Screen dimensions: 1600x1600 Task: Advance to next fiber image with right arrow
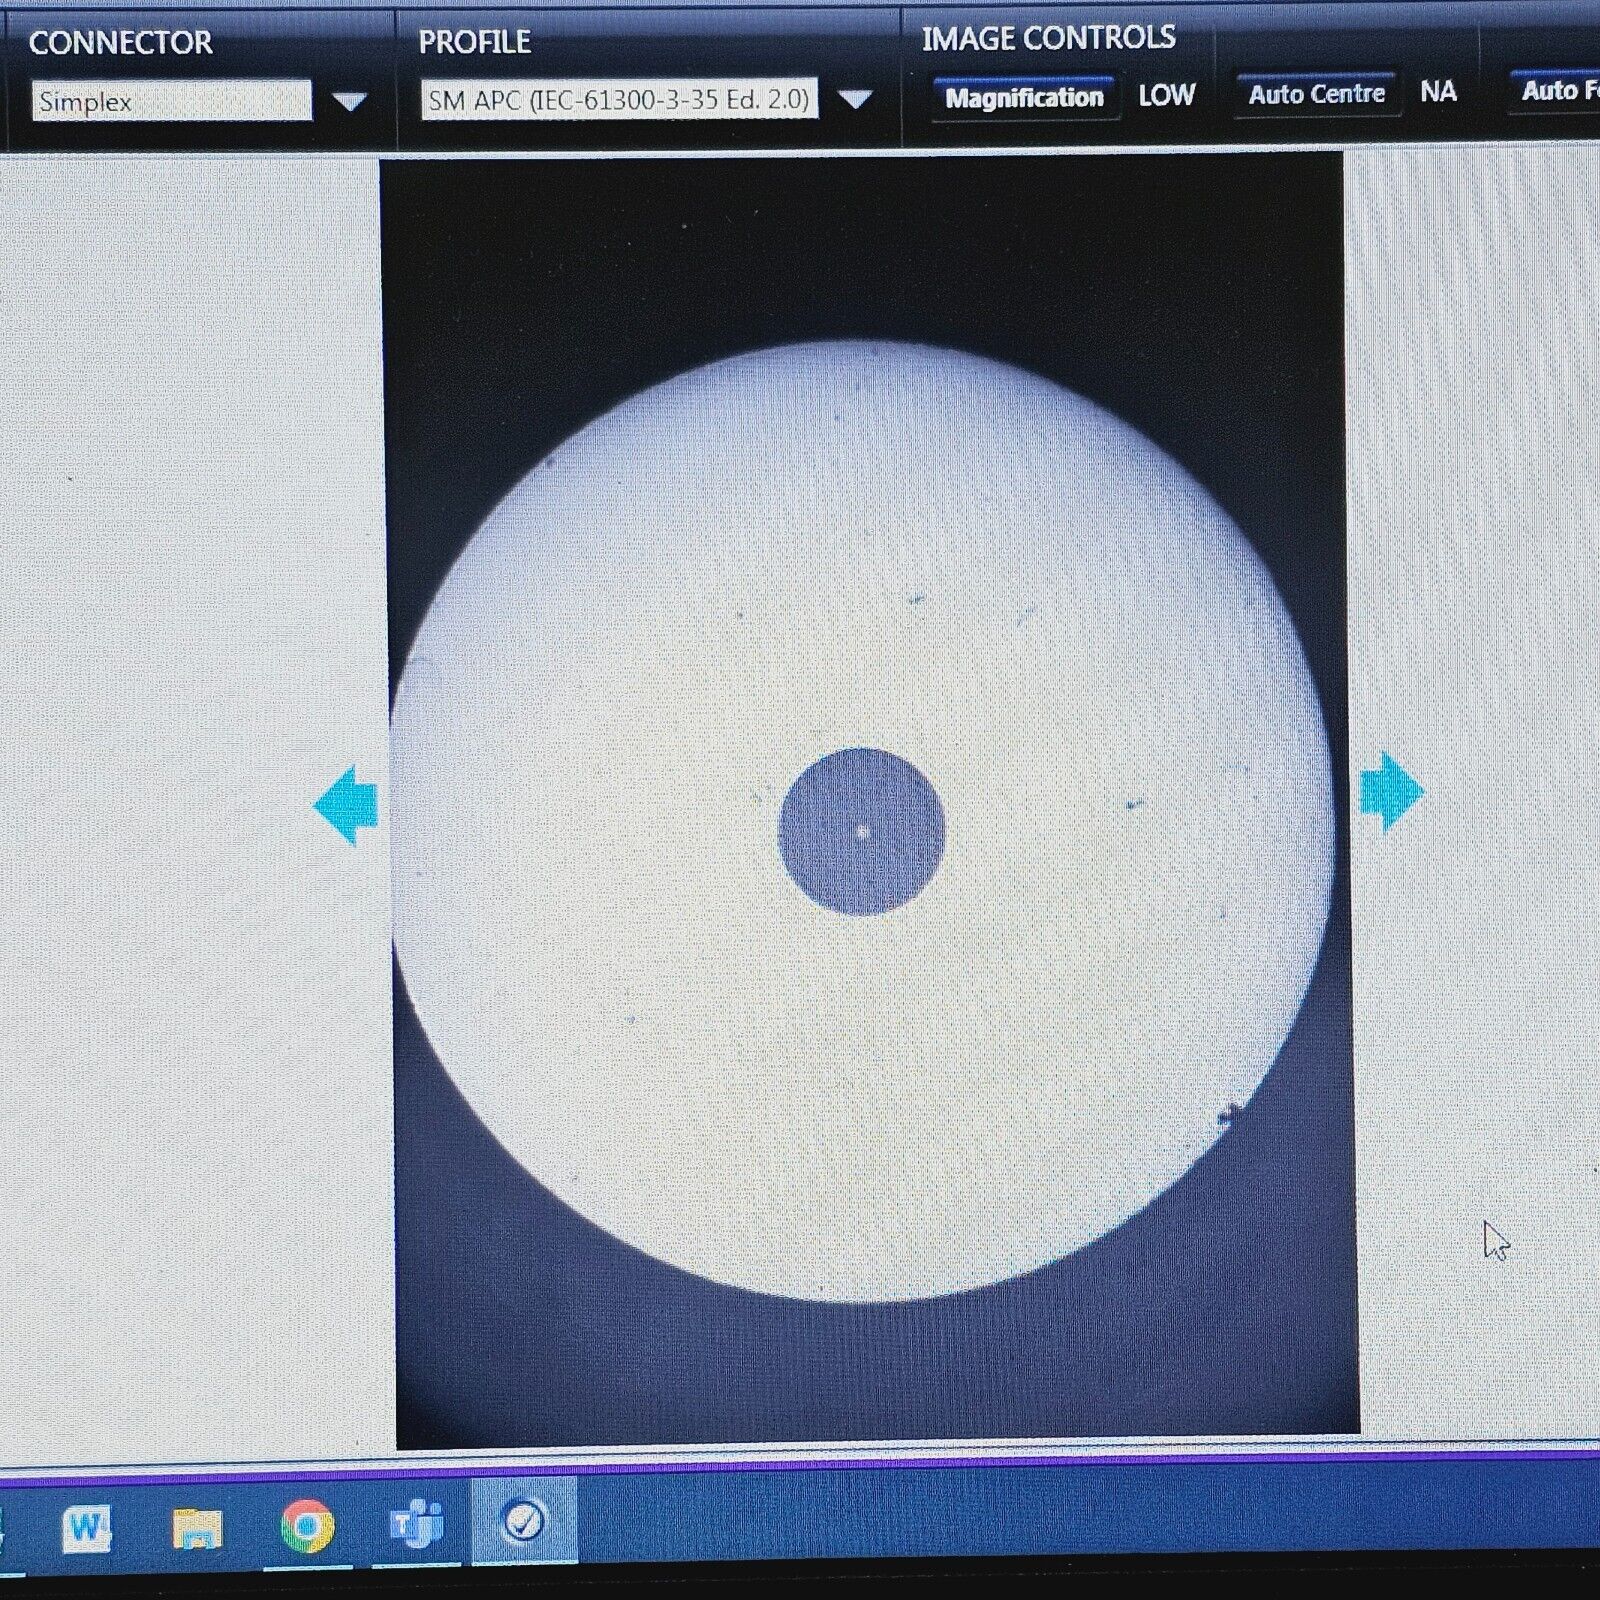coord(1390,795)
